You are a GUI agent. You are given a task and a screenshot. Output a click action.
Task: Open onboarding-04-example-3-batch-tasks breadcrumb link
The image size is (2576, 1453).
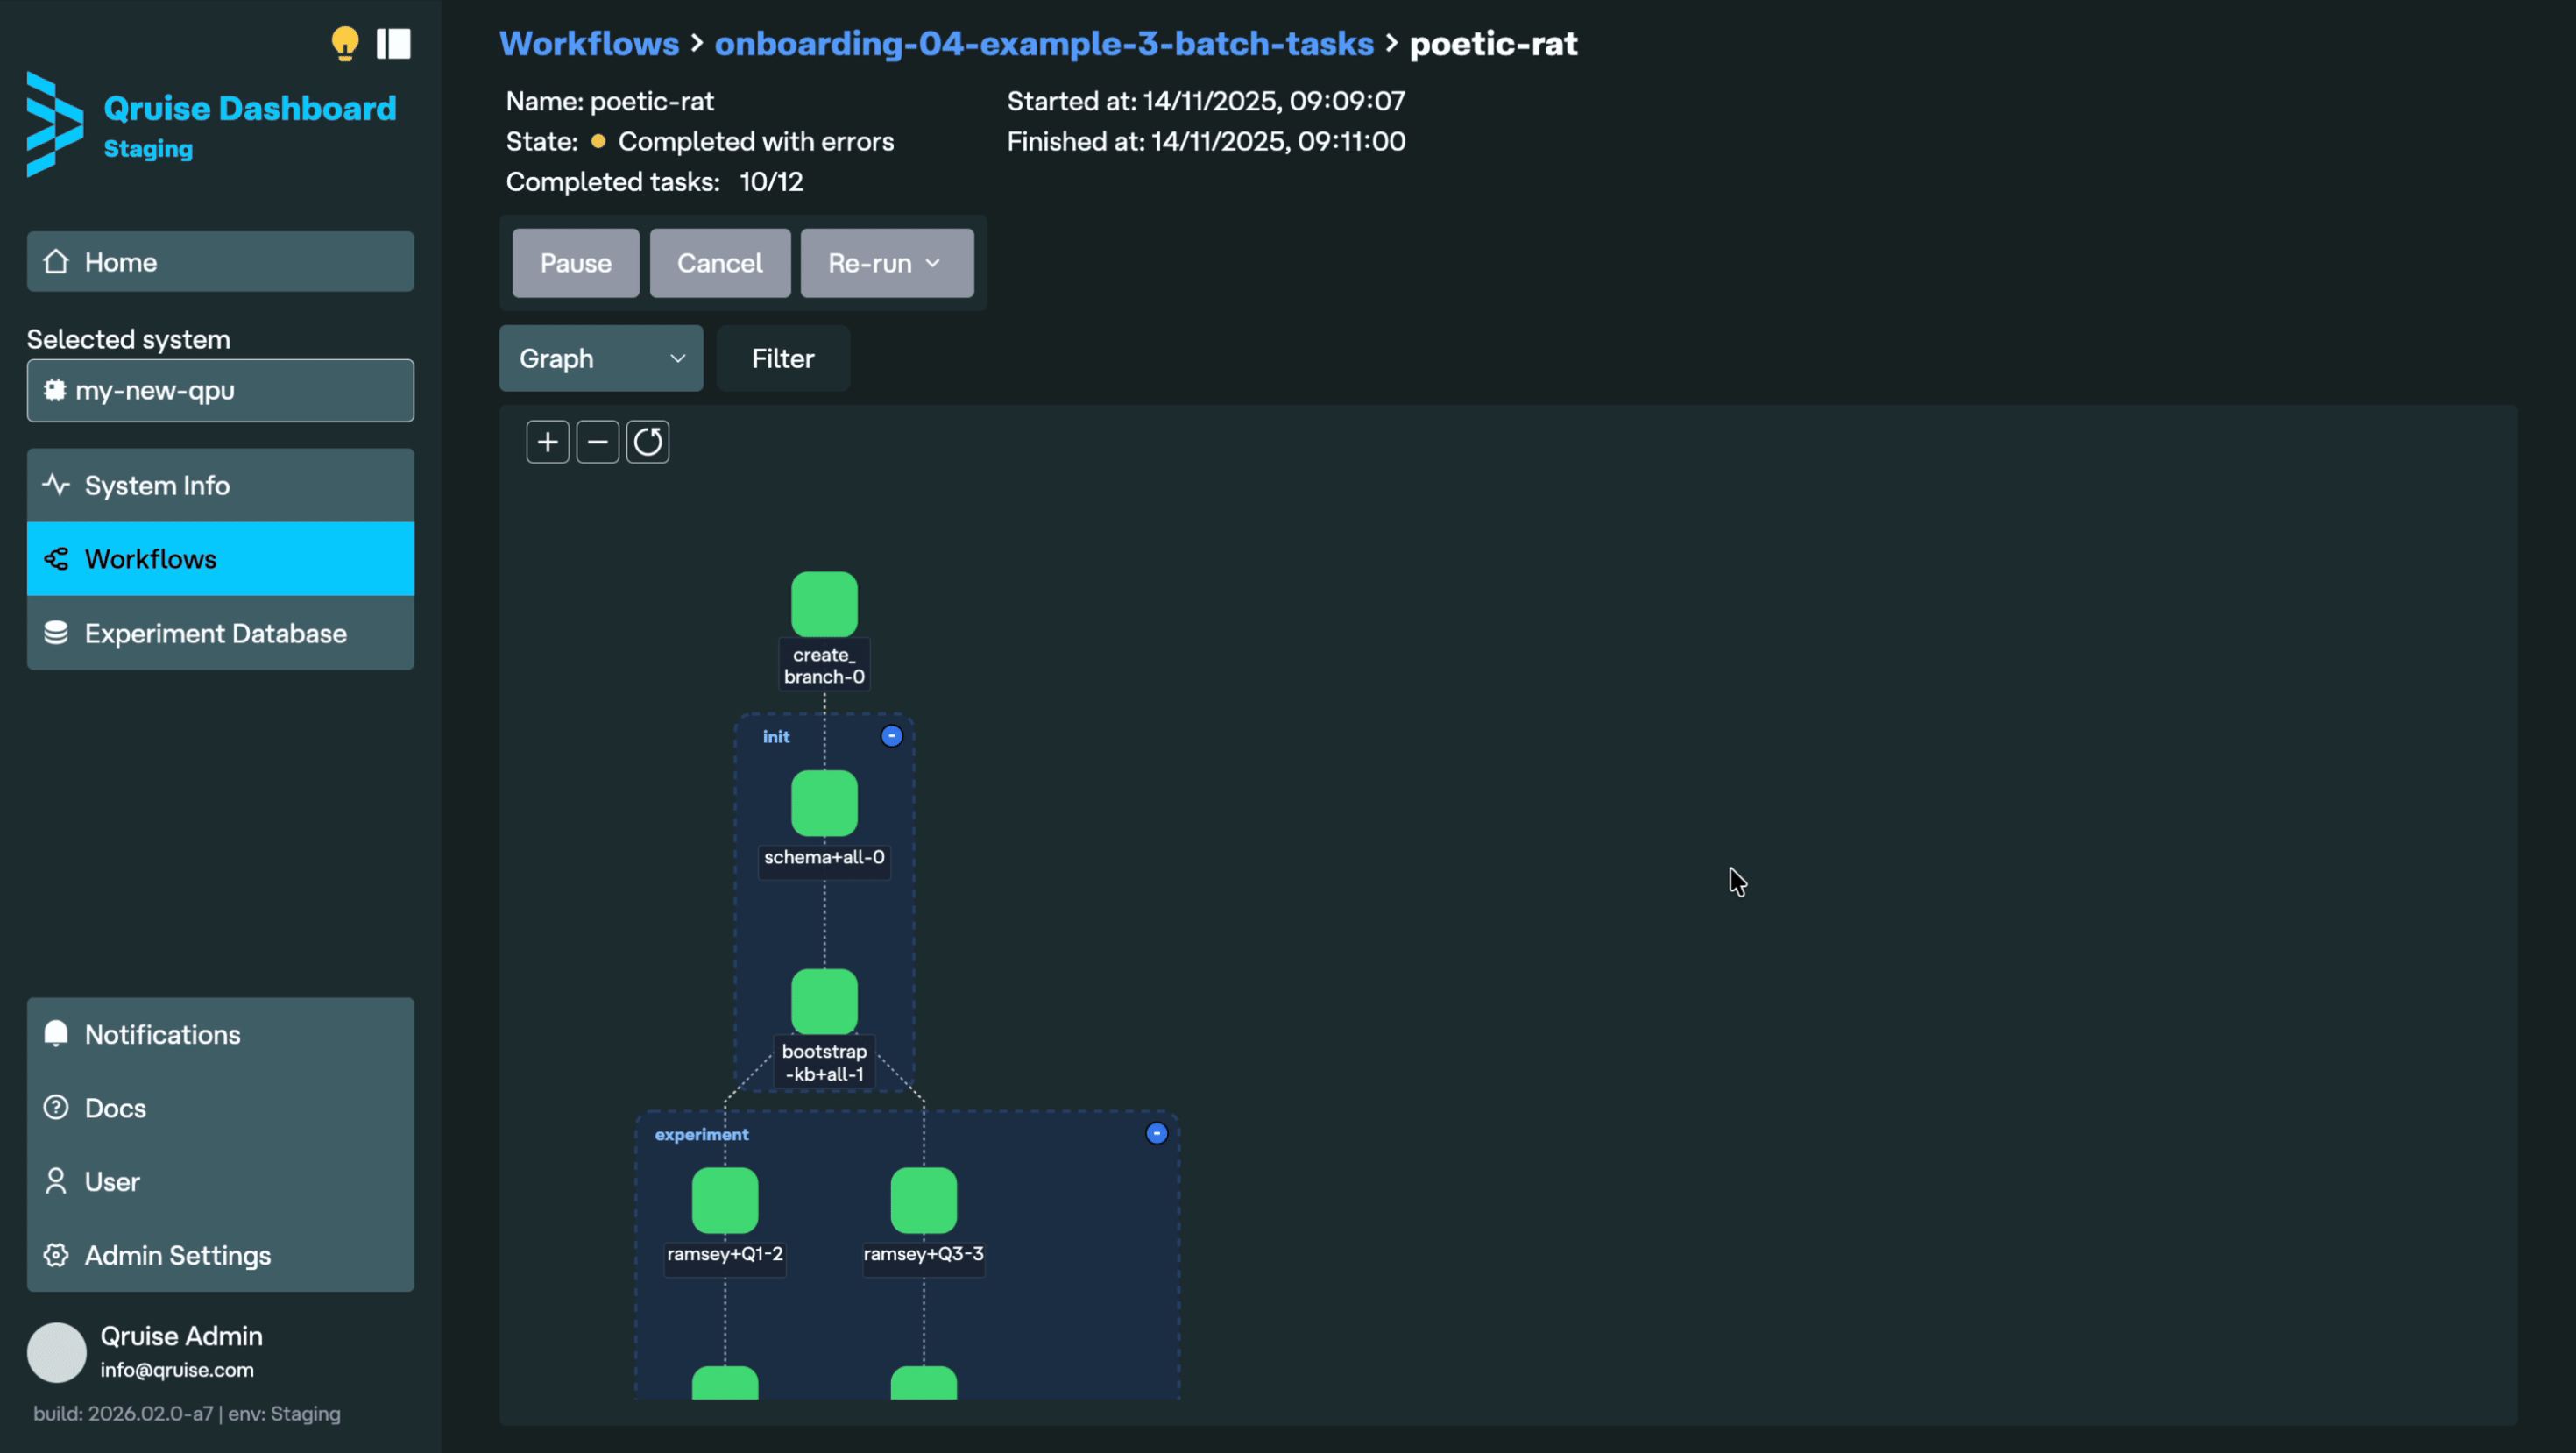[x=1043, y=43]
